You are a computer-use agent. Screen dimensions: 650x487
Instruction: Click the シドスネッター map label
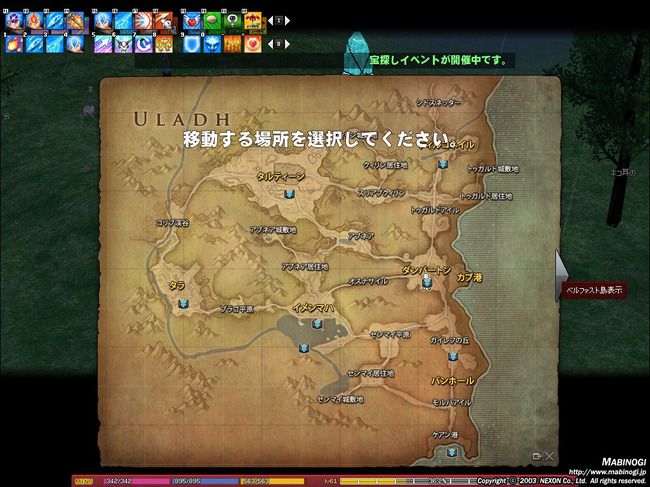pyautogui.click(x=438, y=102)
